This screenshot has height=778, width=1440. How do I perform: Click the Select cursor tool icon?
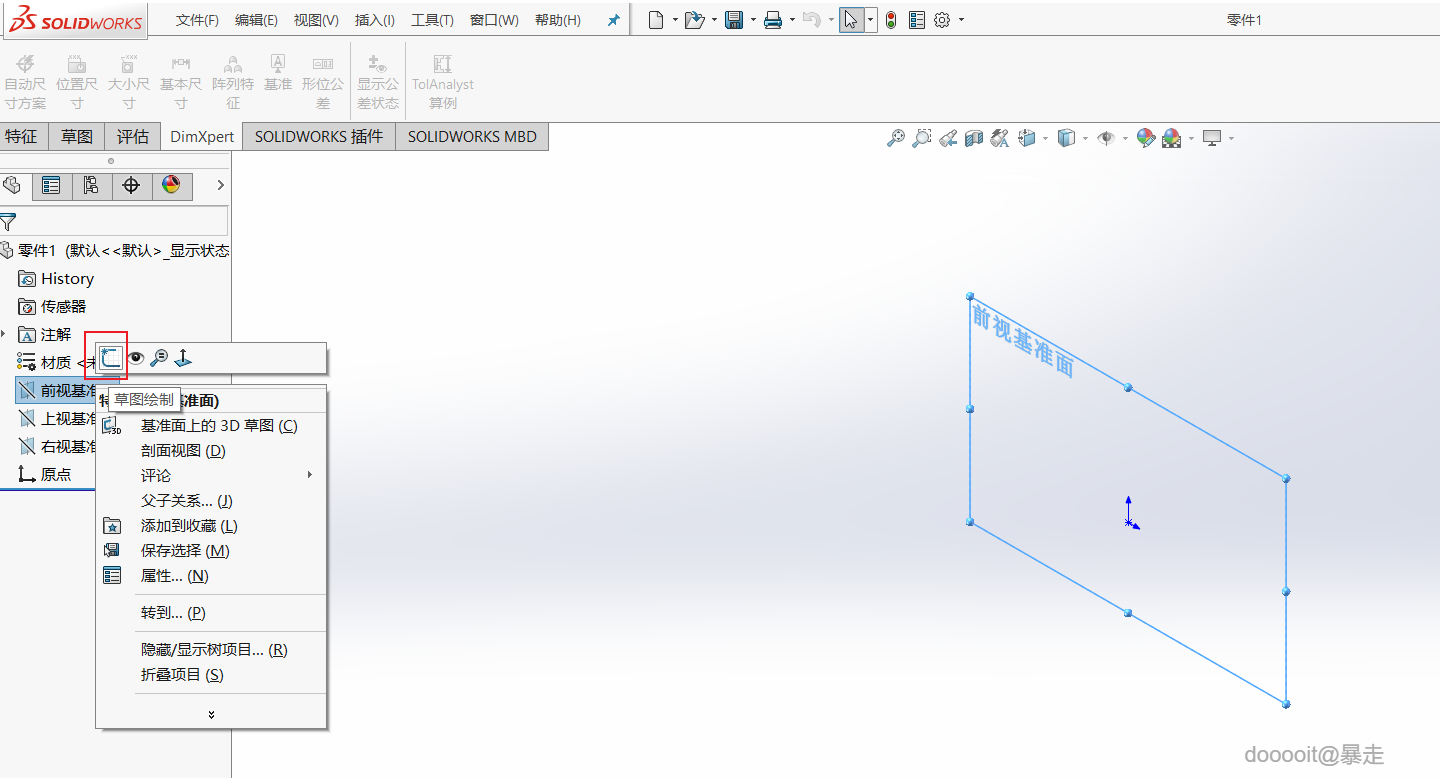pos(851,20)
